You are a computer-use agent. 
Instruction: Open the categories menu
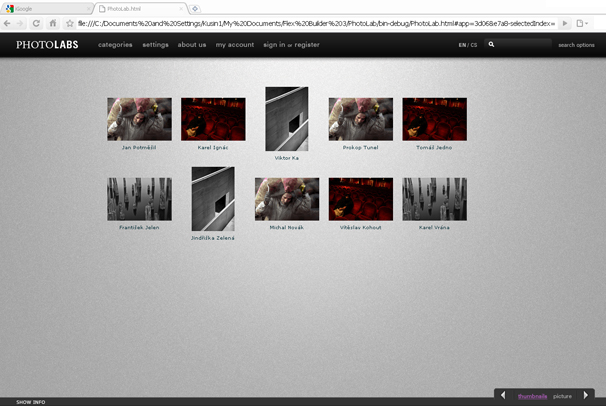tap(115, 45)
